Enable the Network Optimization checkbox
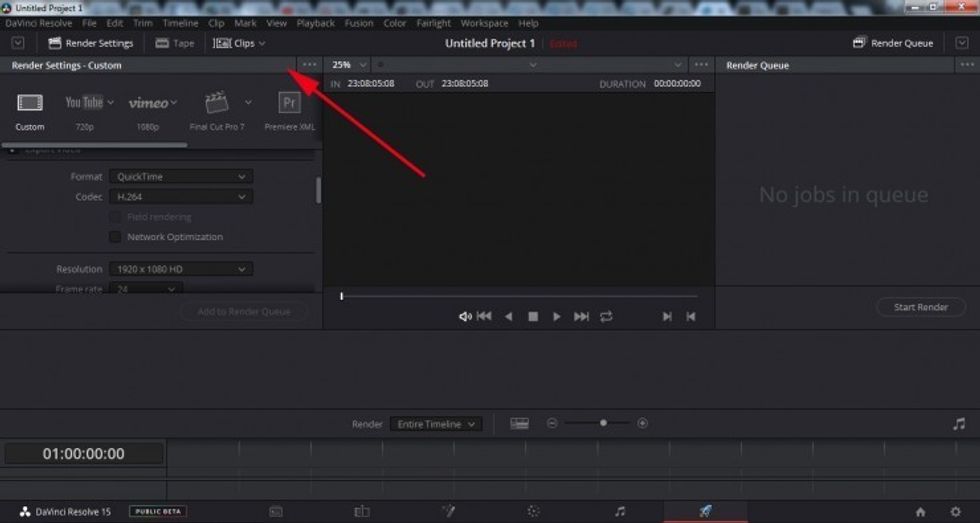 (115, 237)
